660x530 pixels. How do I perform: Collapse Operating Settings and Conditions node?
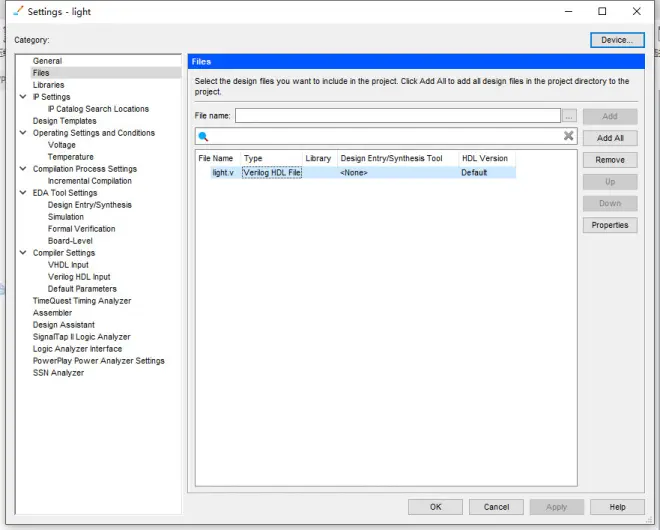pos(23,133)
